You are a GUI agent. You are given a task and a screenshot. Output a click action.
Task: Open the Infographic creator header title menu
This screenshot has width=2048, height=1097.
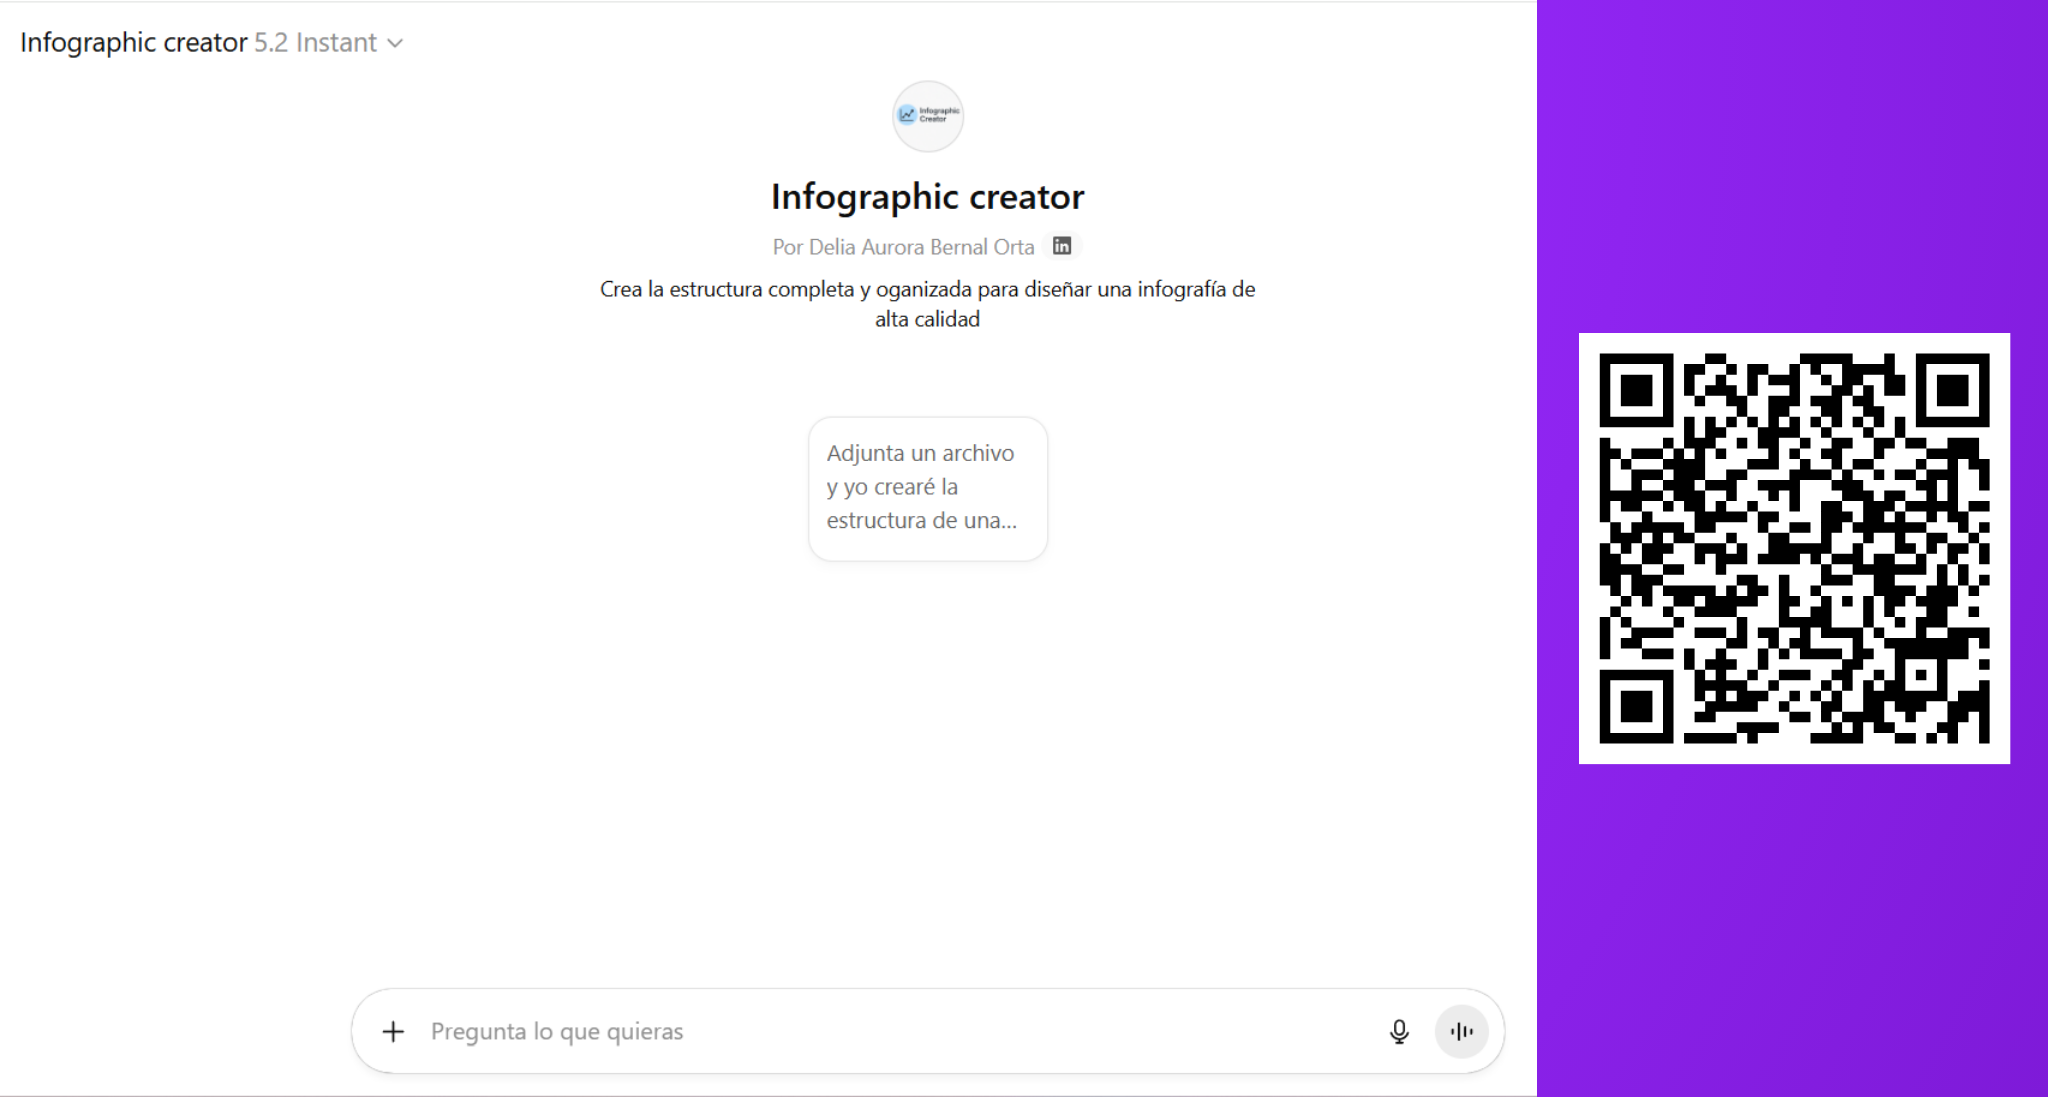133,43
